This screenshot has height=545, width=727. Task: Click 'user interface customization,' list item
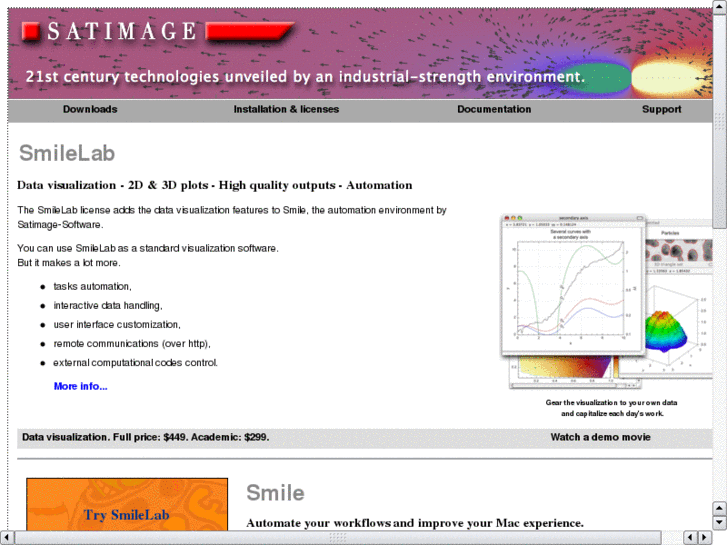point(117,325)
